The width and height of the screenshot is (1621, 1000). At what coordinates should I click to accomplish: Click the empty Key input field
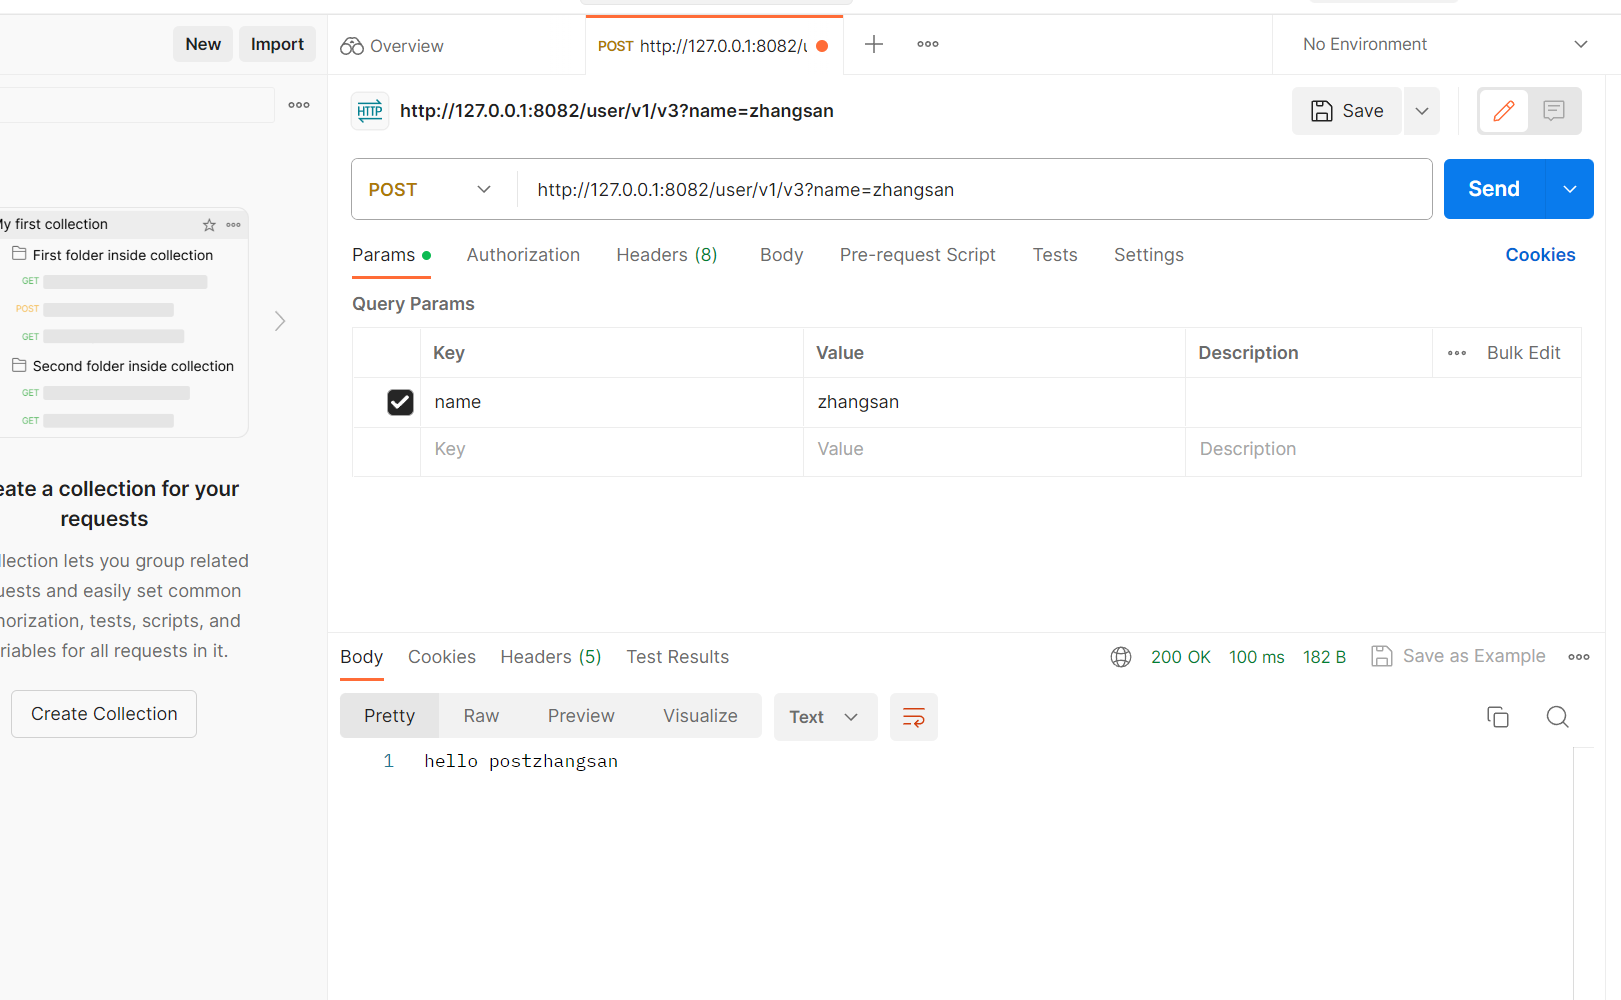coord(612,450)
